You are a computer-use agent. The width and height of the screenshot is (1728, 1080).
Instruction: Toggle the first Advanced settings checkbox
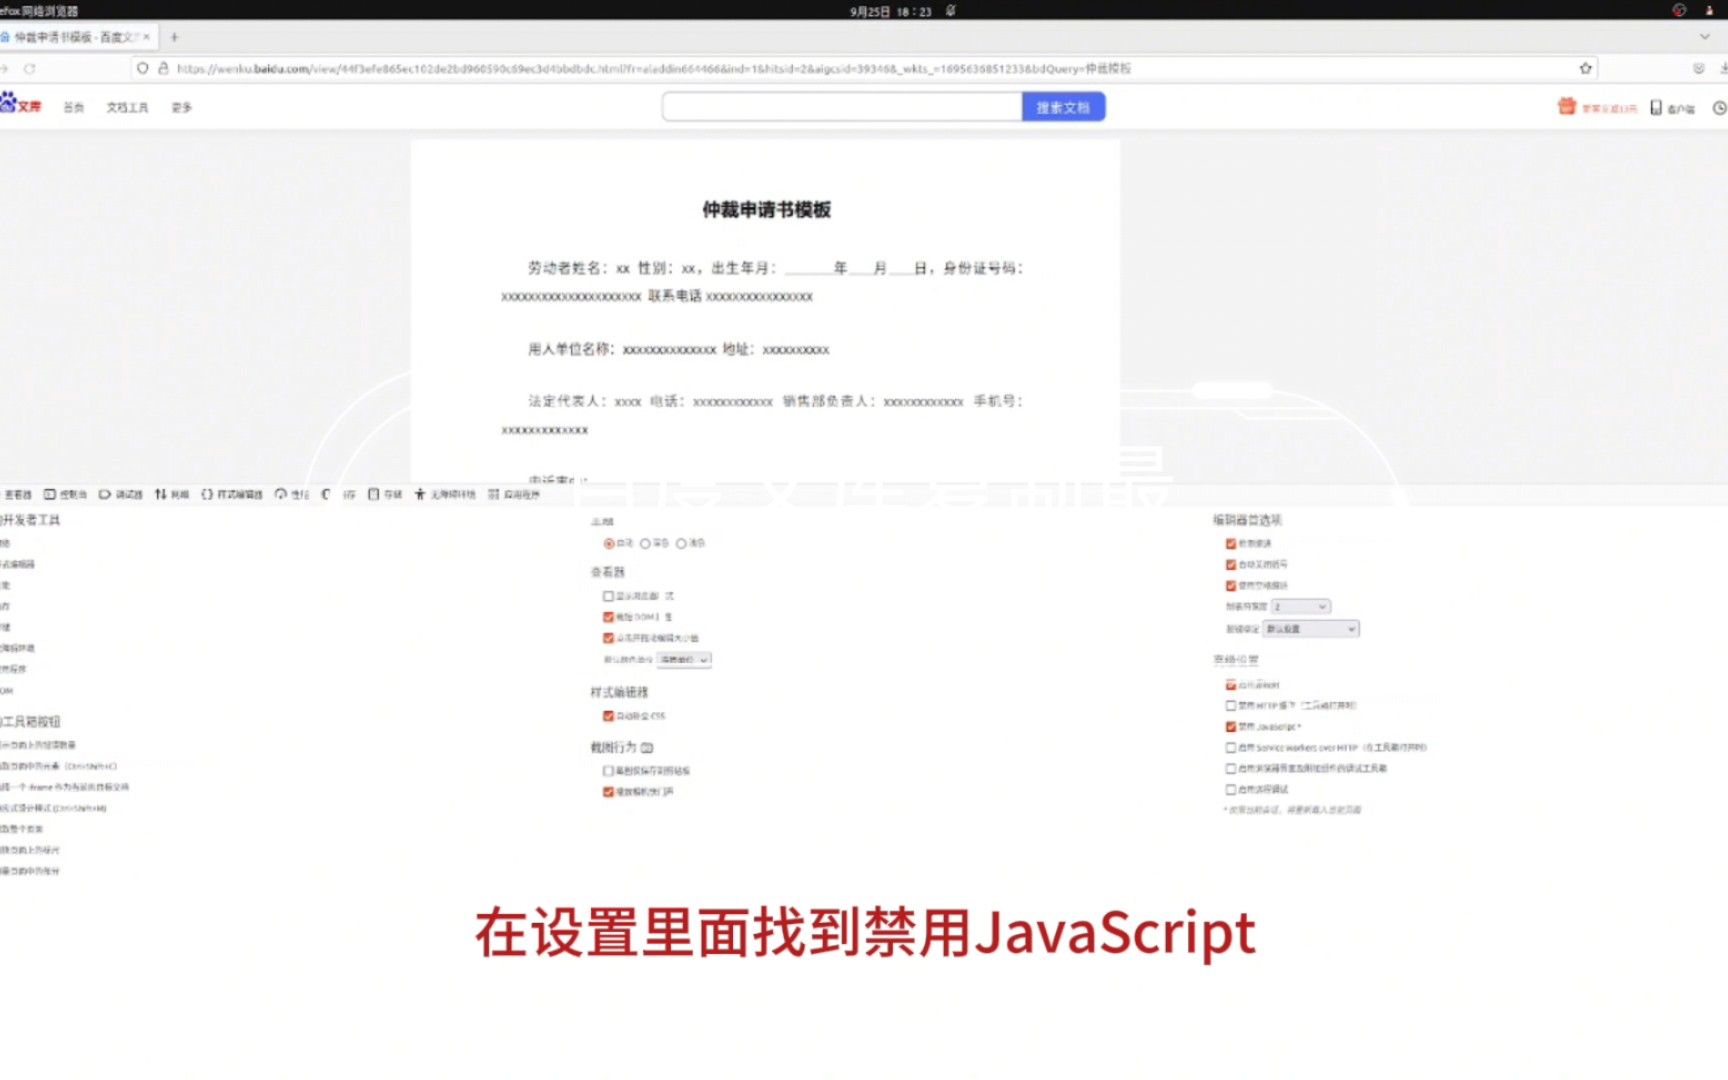pos(1231,685)
